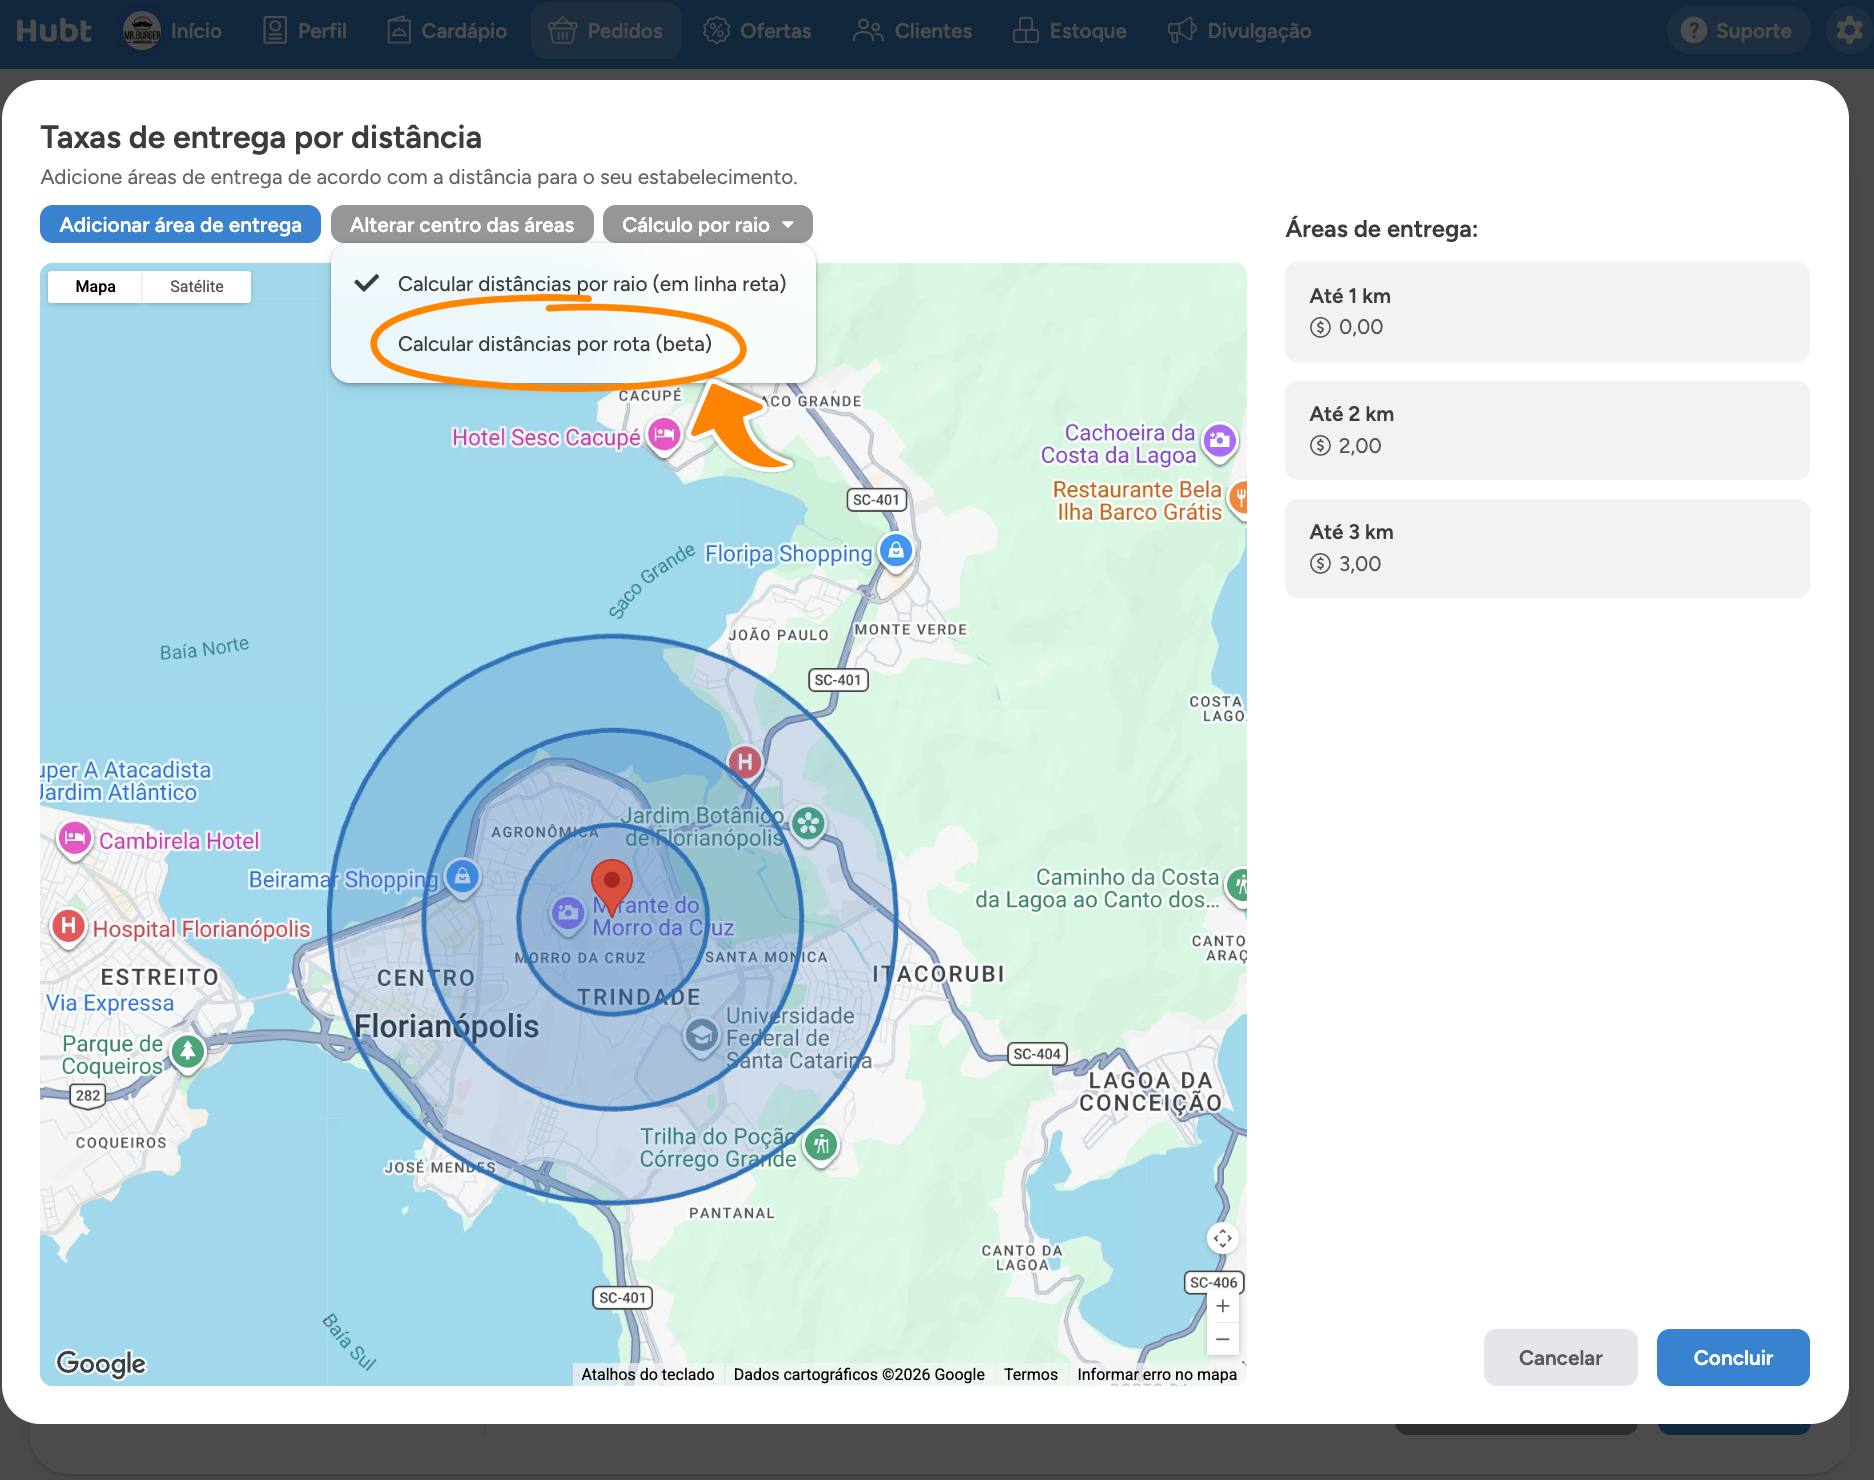Click Adicionar área de entrega button
The width and height of the screenshot is (1874, 1480).
click(180, 224)
